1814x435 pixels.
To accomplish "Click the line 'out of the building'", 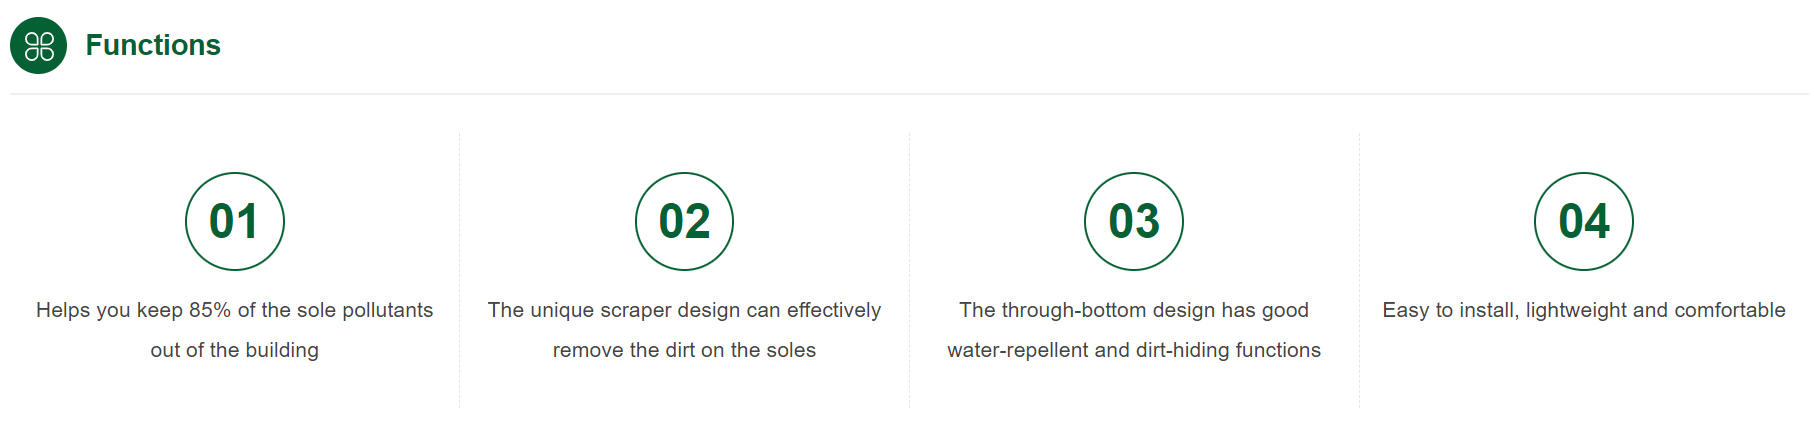I will (x=235, y=350).
